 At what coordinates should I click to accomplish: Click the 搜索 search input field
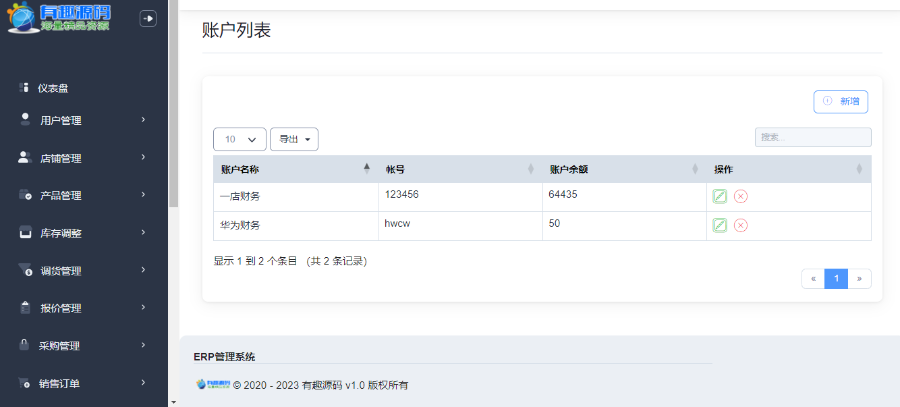coord(812,137)
